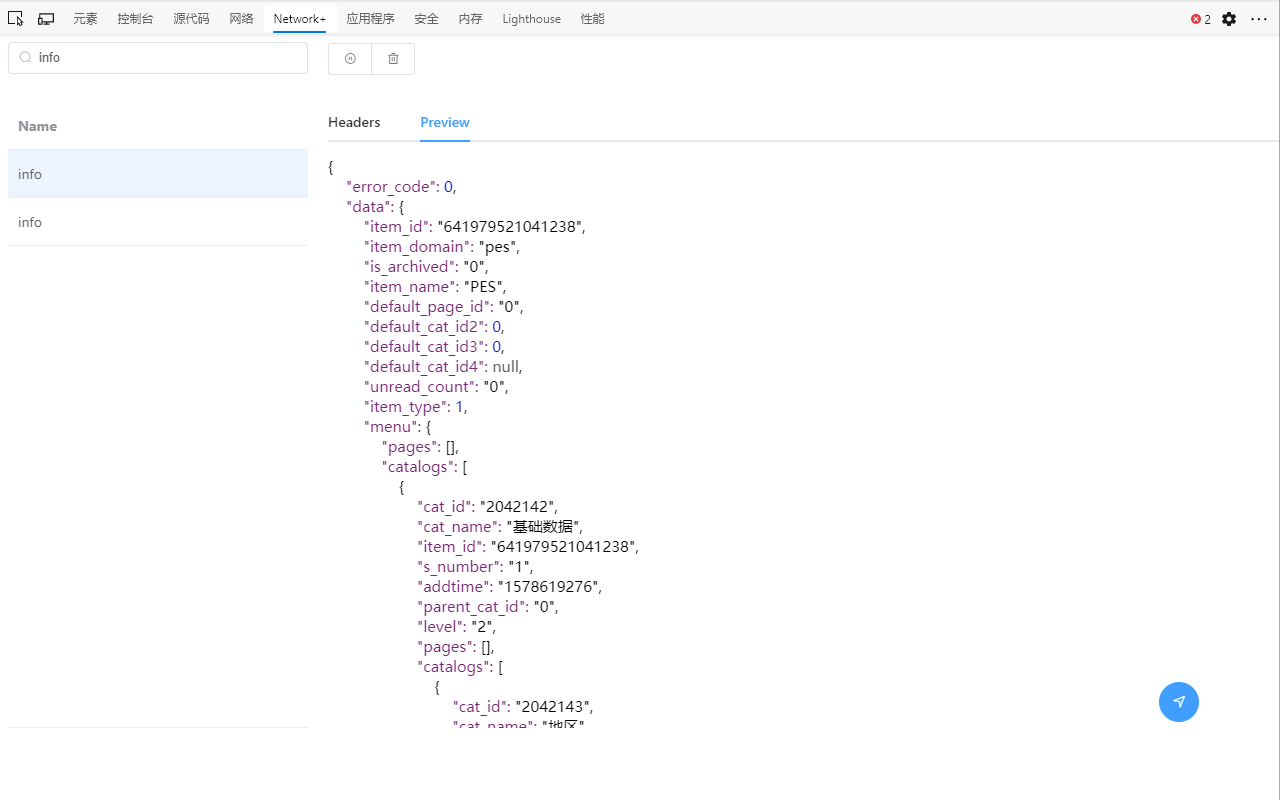Select the second info request row

(158, 222)
